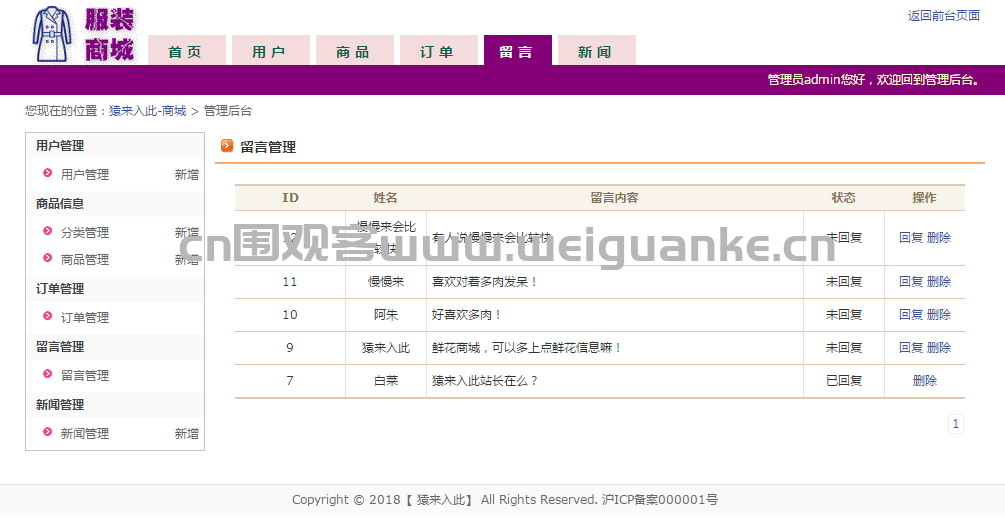Click the pink bullet icon next to 商品管理

pos(47,258)
